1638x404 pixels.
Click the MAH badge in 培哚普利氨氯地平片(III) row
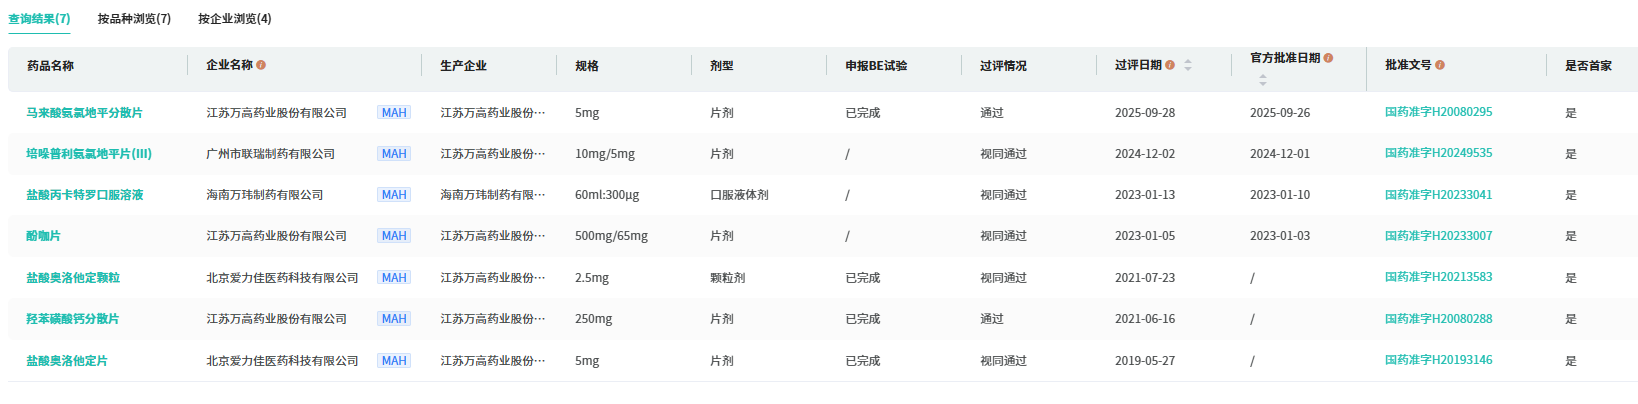coord(394,154)
